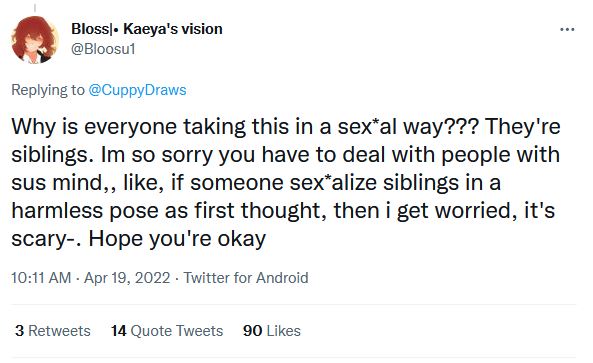The width and height of the screenshot is (593, 363).
Task: Click the number 14 beside Quote Tweets
Action: pyautogui.click(x=118, y=331)
